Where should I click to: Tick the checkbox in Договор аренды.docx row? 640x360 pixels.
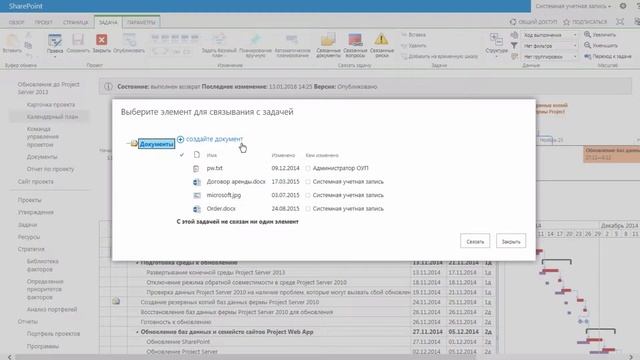tap(308, 182)
